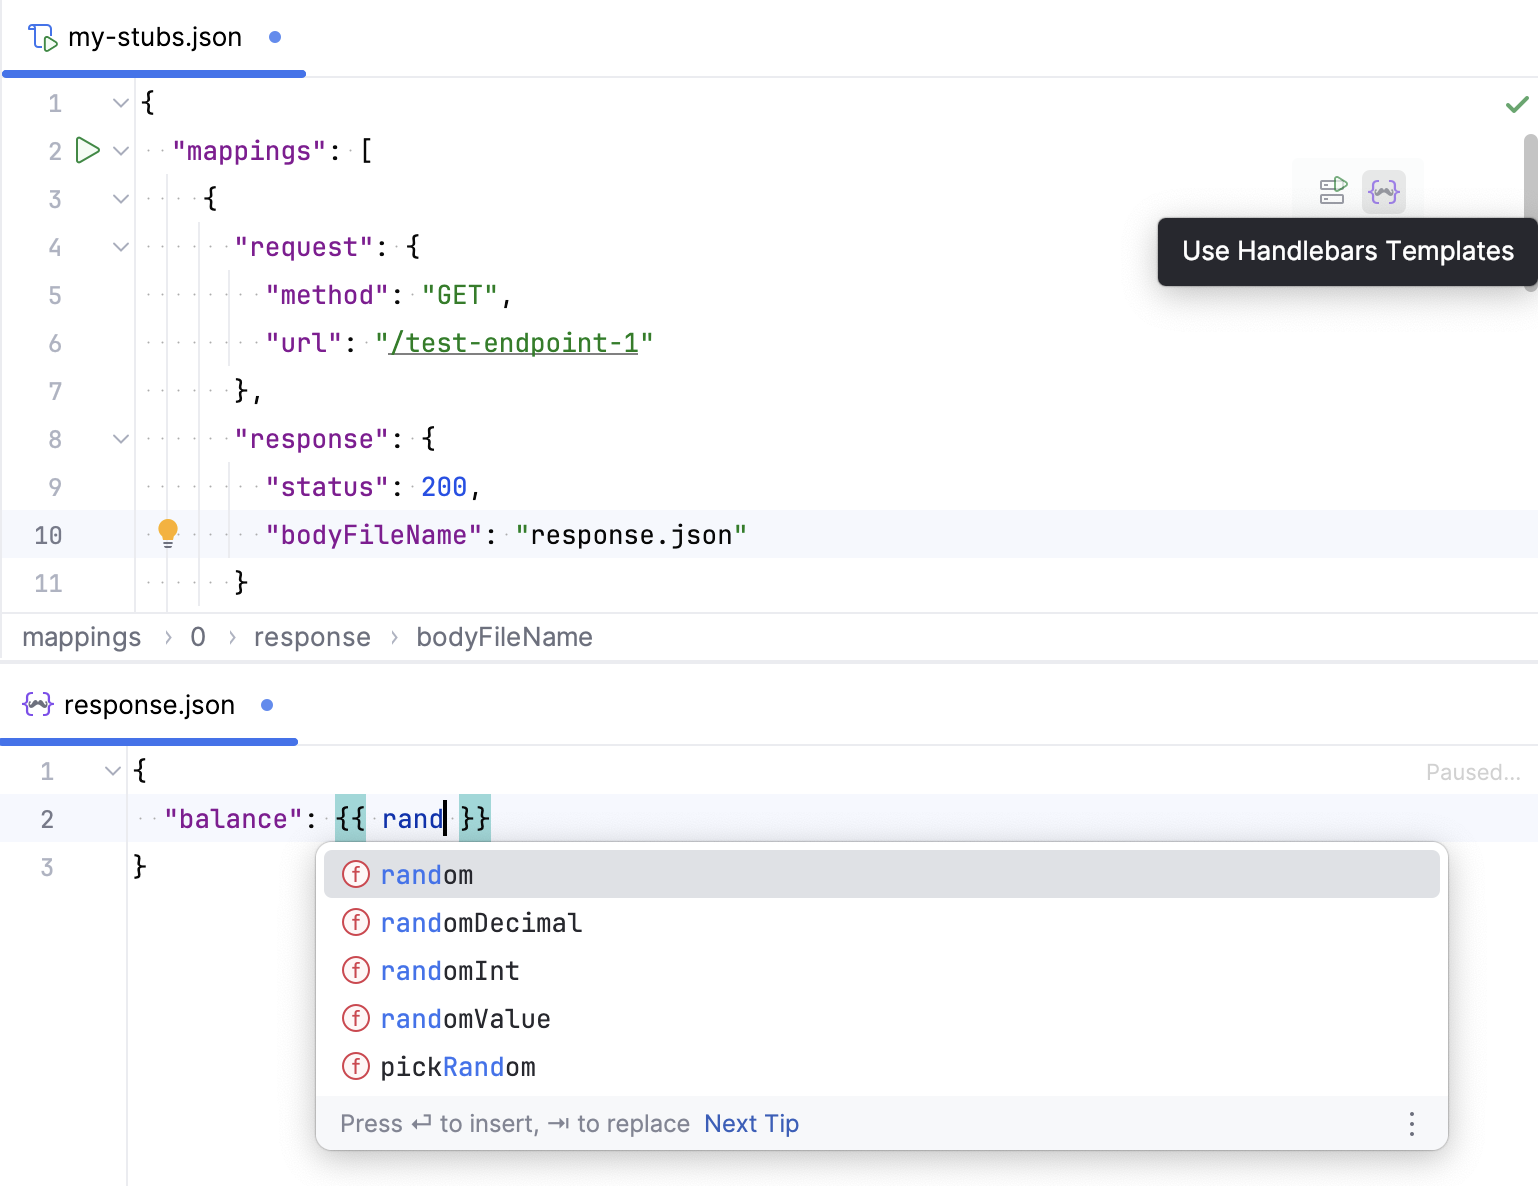
Task: Collapse the mappings array via line 2 chevron
Action: (120, 150)
